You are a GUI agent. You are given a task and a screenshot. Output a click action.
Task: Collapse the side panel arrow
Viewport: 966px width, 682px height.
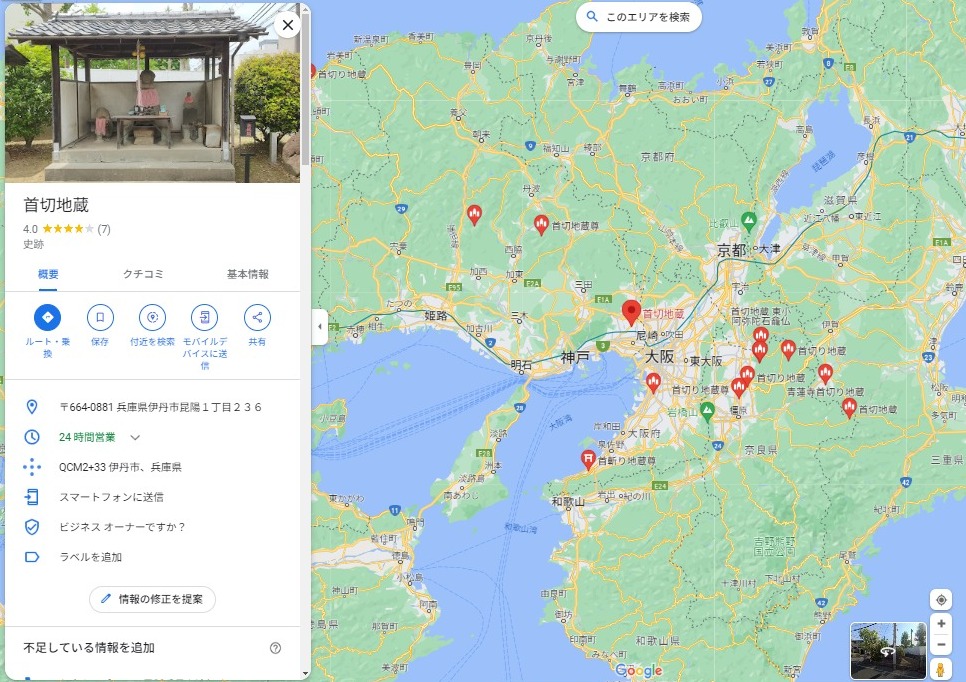(319, 327)
